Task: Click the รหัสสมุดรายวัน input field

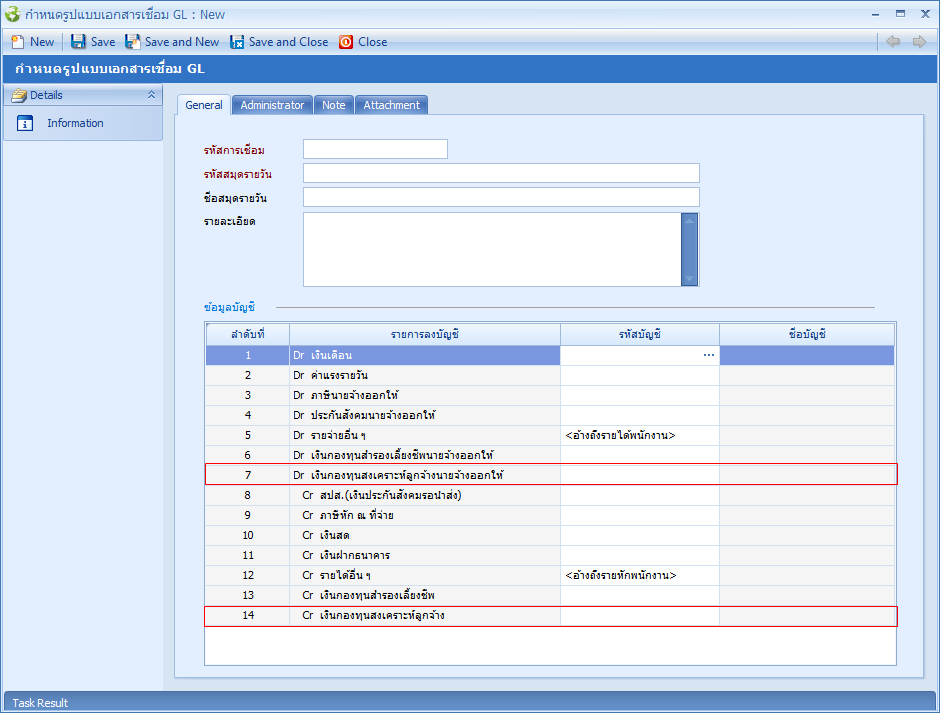Action: (501, 173)
